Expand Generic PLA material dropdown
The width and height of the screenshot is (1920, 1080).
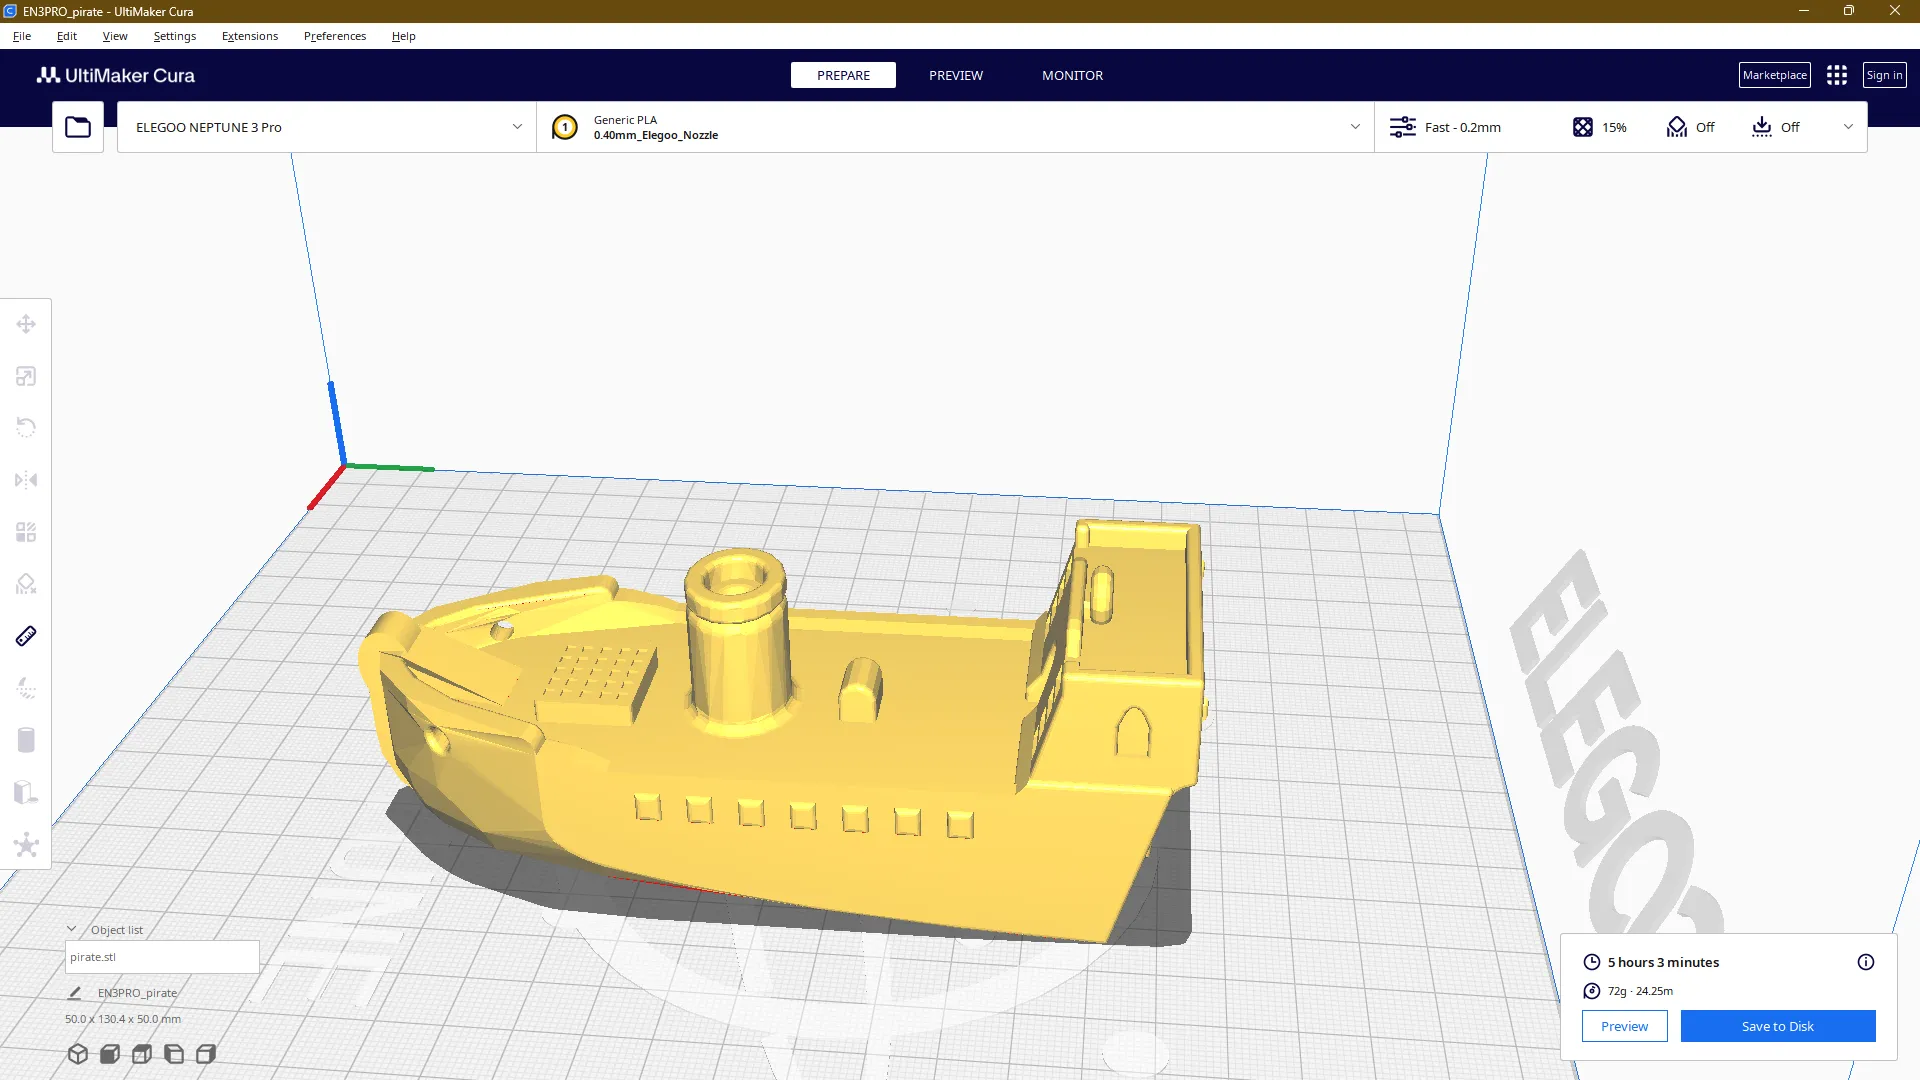click(x=1355, y=127)
